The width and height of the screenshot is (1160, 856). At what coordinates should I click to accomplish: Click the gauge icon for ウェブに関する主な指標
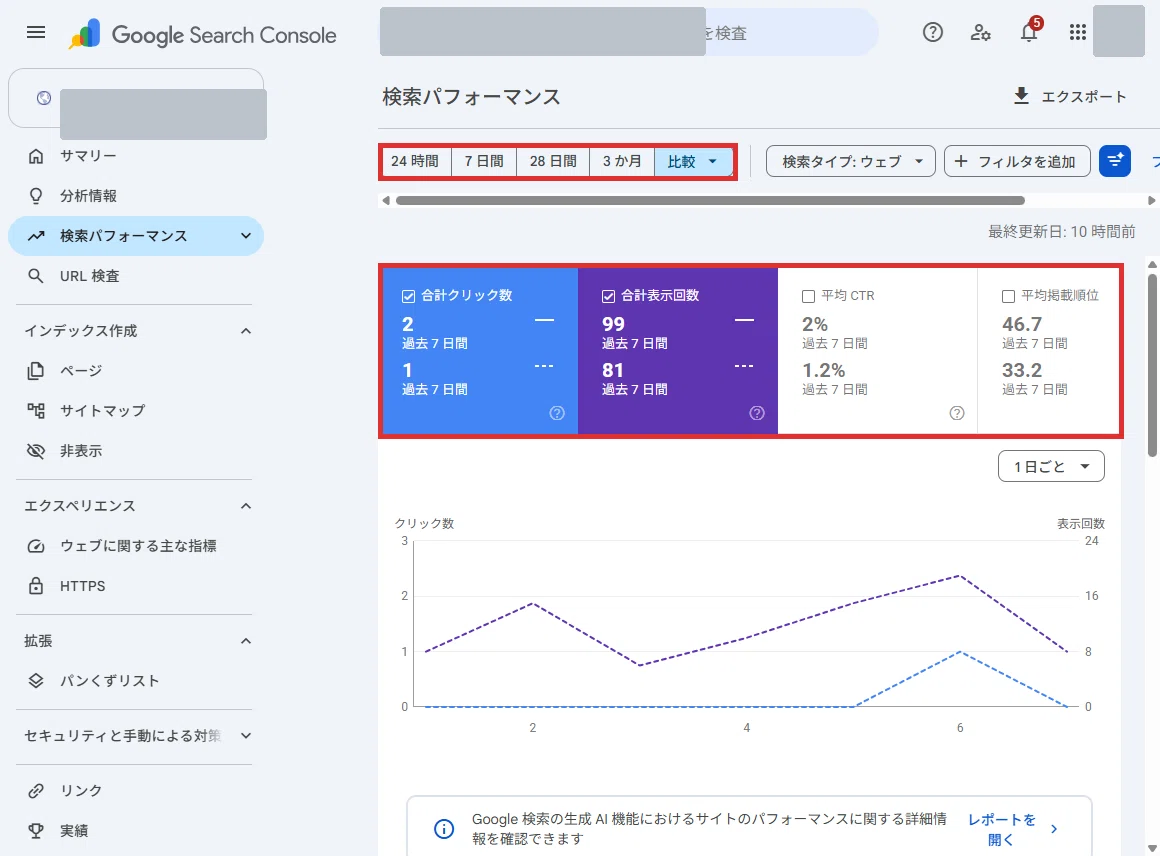pyautogui.click(x=36, y=546)
